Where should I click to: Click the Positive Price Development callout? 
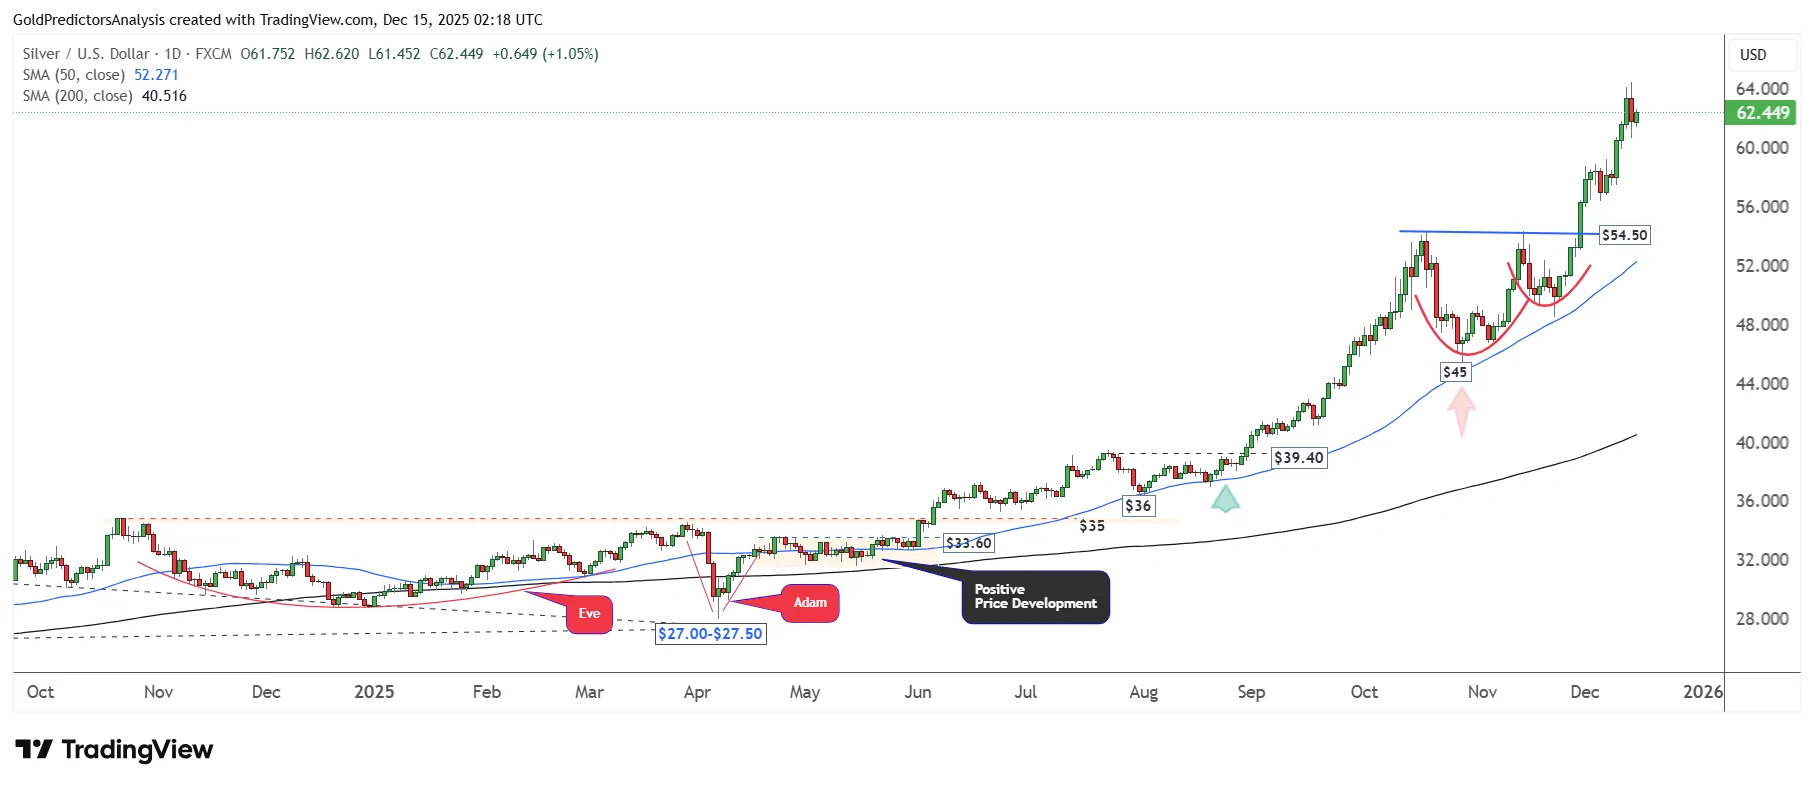click(x=1035, y=597)
